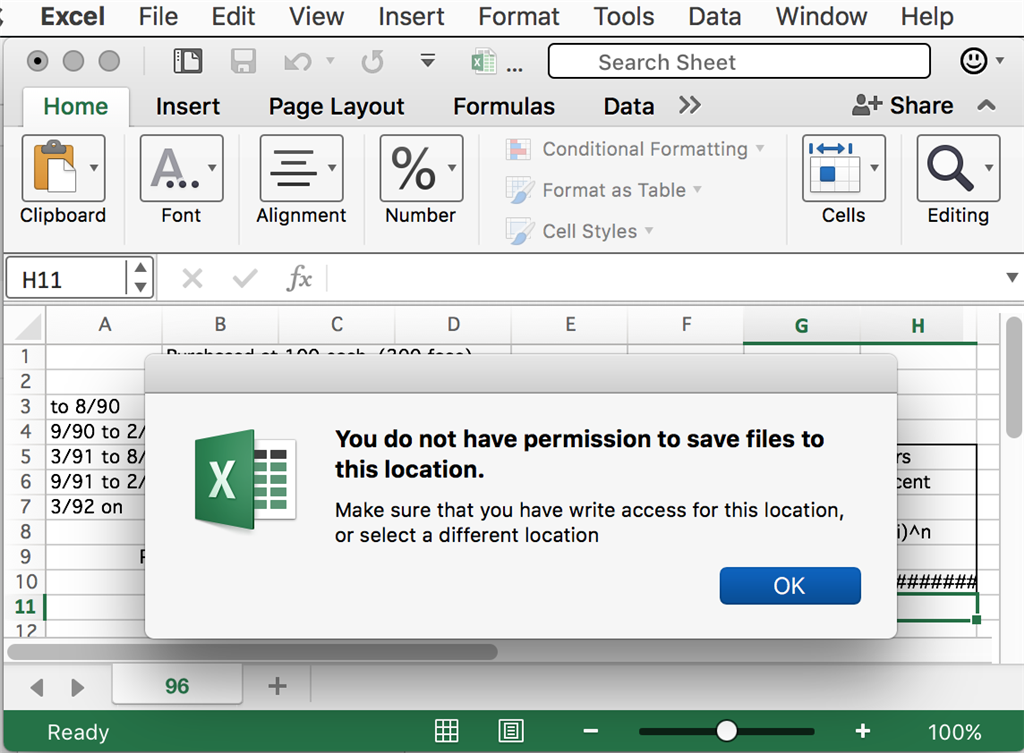Open the View menu
The height and width of the screenshot is (753, 1024).
pyautogui.click(x=317, y=16)
